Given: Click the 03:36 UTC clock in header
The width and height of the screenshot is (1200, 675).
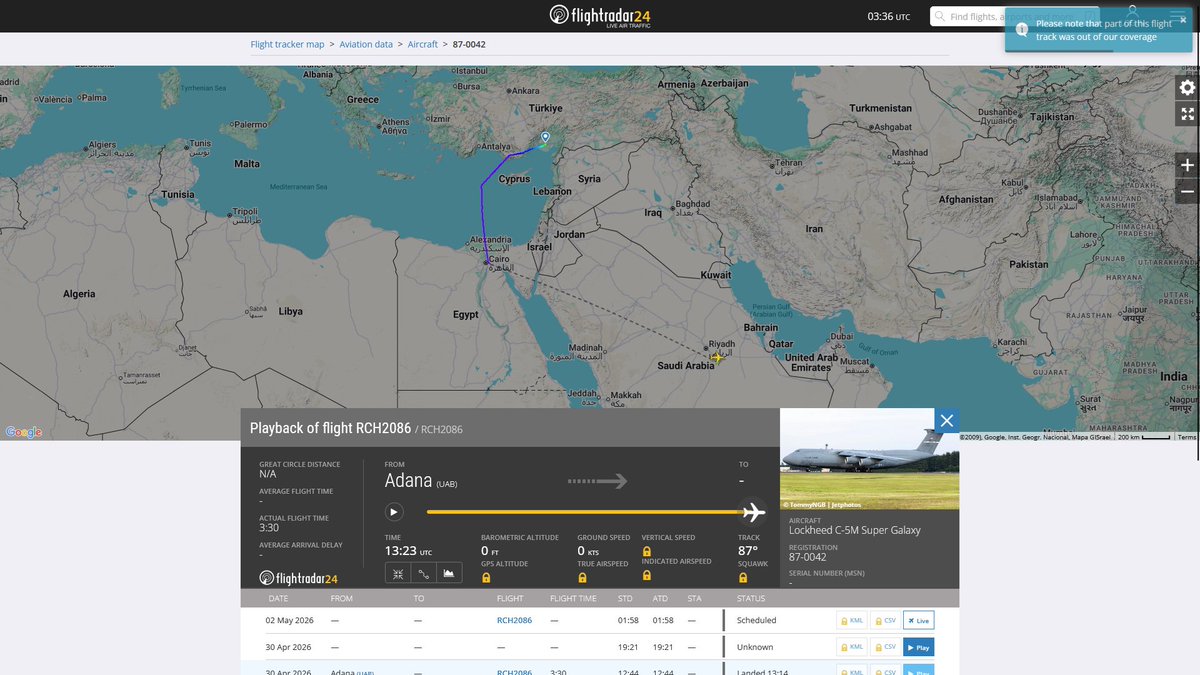Looking at the screenshot, I should (x=889, y=16).
